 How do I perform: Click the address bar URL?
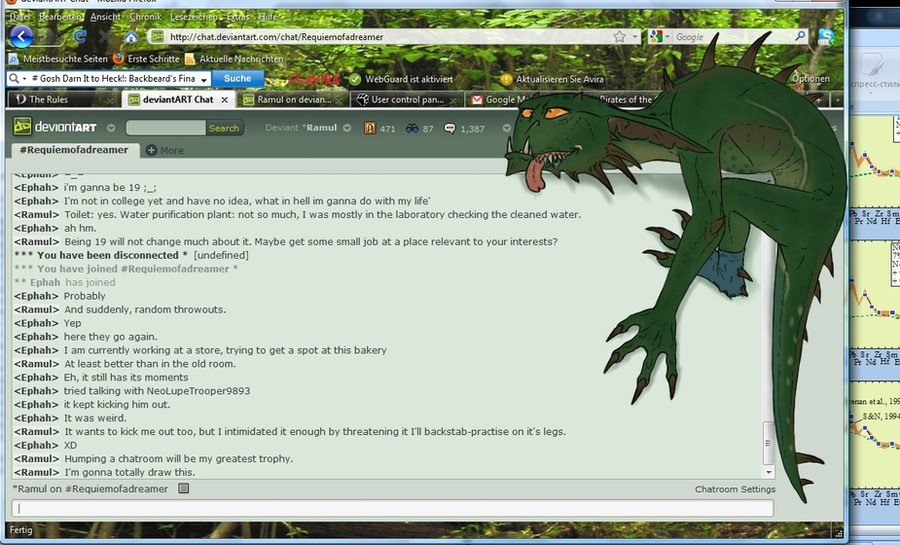[x=277, y=37]
